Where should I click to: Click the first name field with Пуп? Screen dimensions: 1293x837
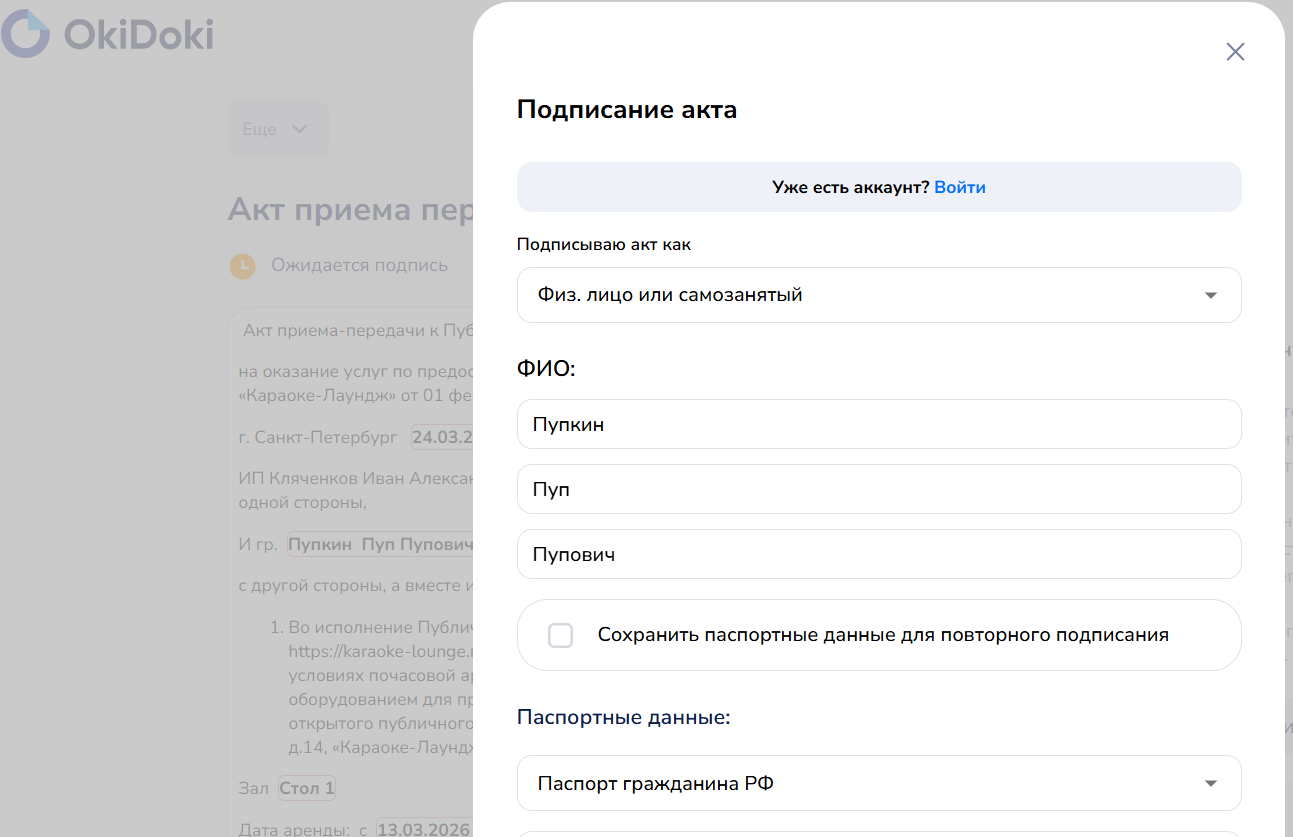click(878, 490)
